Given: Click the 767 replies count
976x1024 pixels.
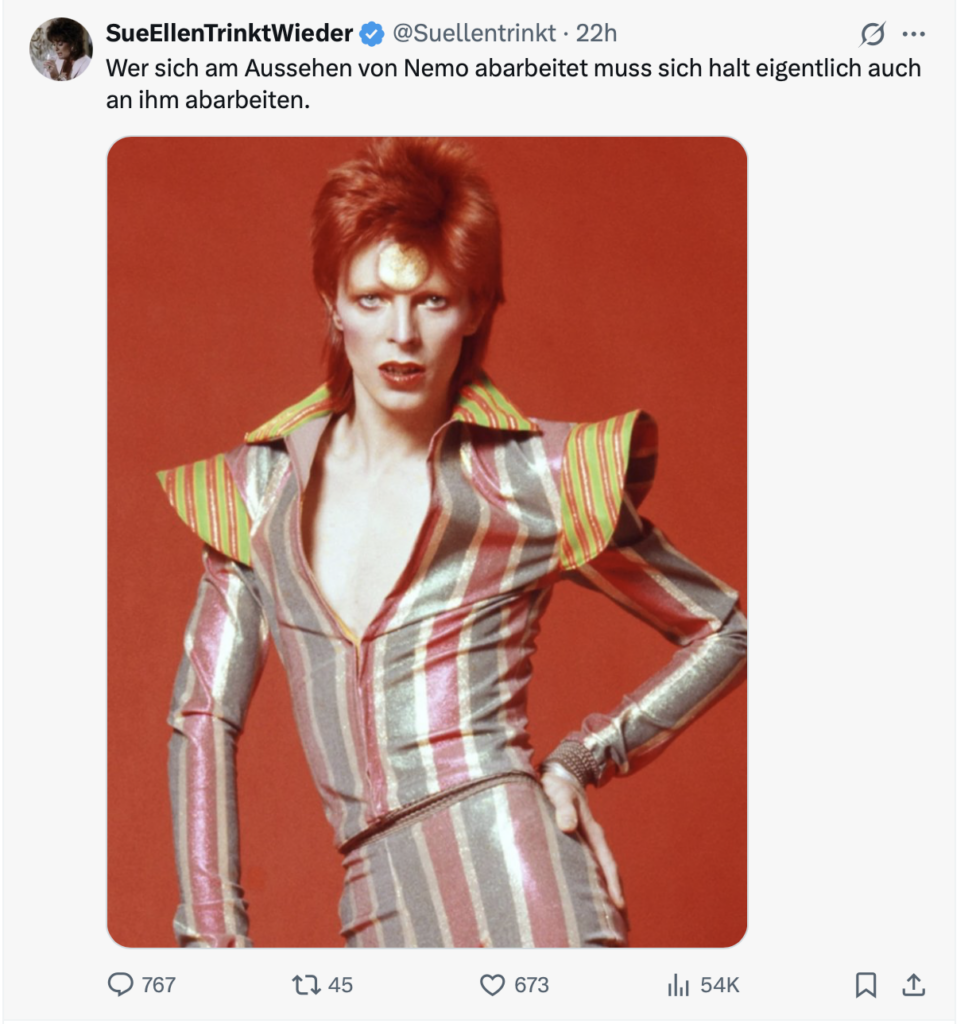Looking at the screenshot, I should tap(159, 985).
